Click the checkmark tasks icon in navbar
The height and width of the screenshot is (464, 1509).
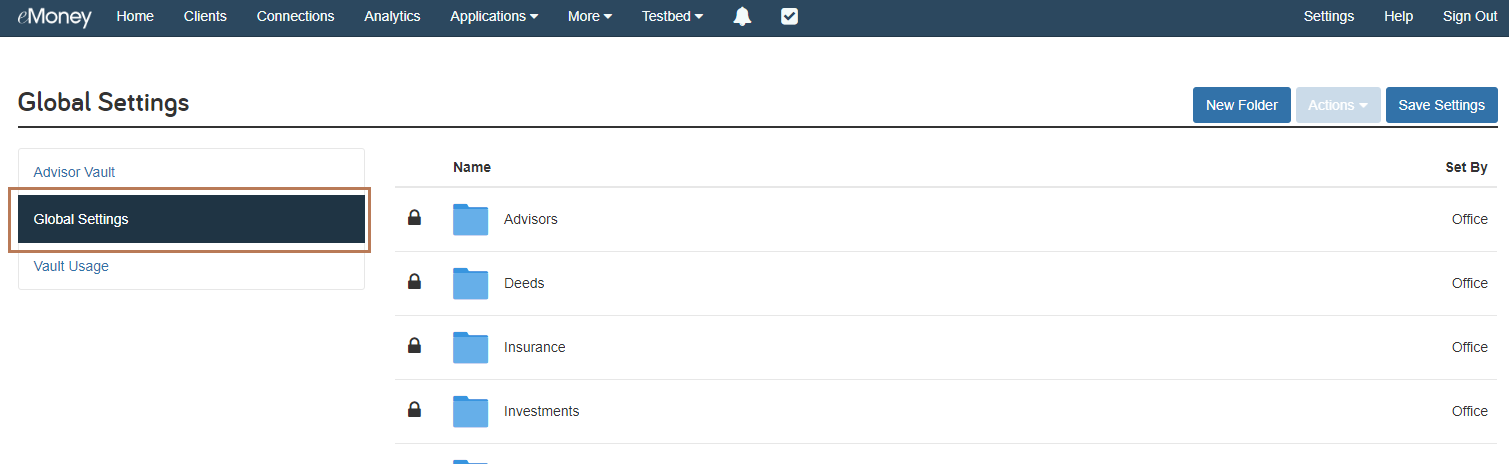coord(789,16)
